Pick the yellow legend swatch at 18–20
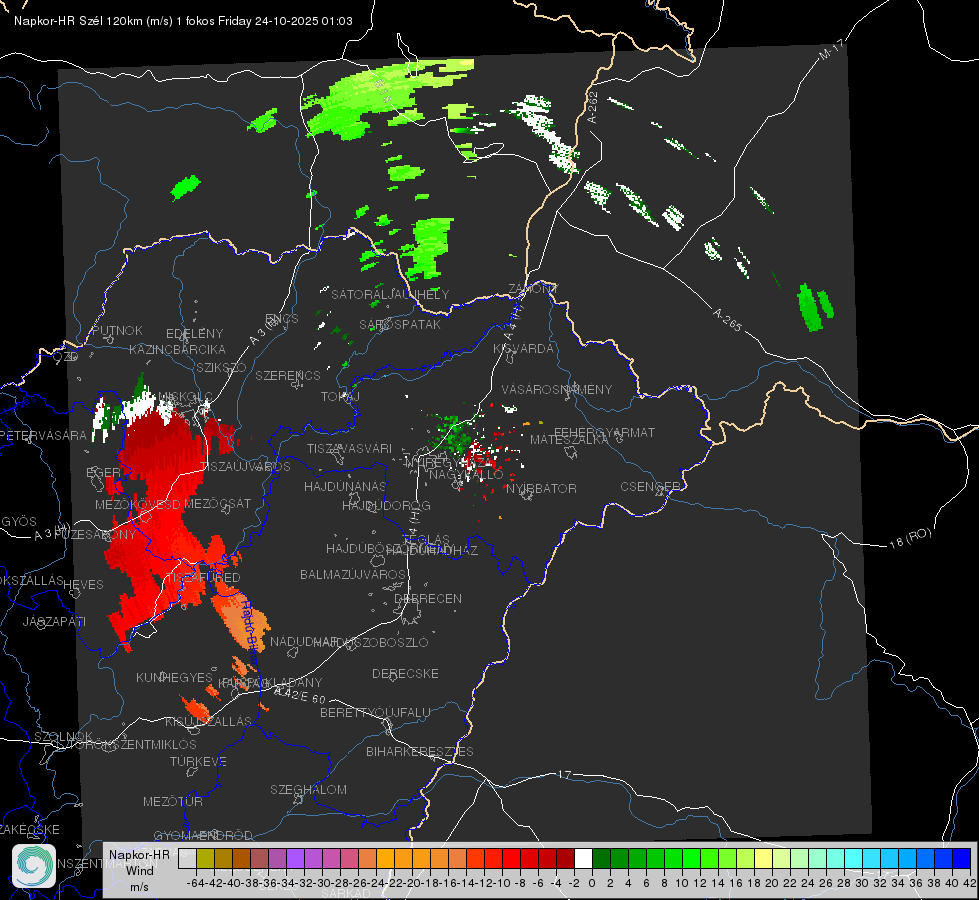Image resolution: width=979 pixels, height=900 pixels. tap(763, 858)
